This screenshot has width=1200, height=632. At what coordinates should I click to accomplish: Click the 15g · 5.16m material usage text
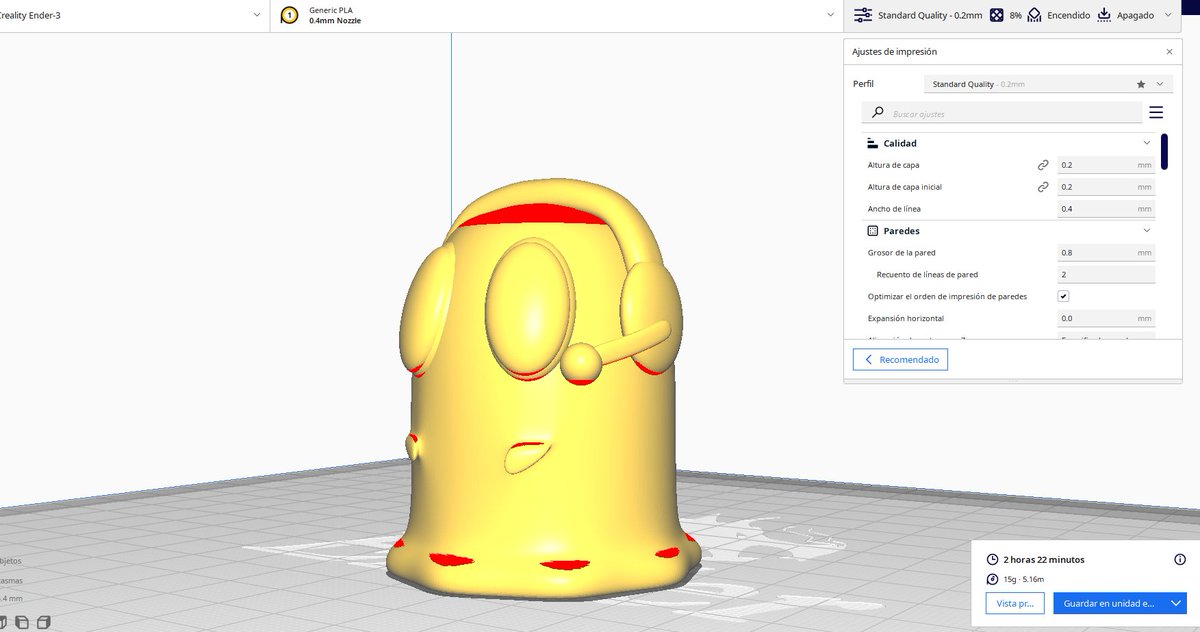[1023, 579]
